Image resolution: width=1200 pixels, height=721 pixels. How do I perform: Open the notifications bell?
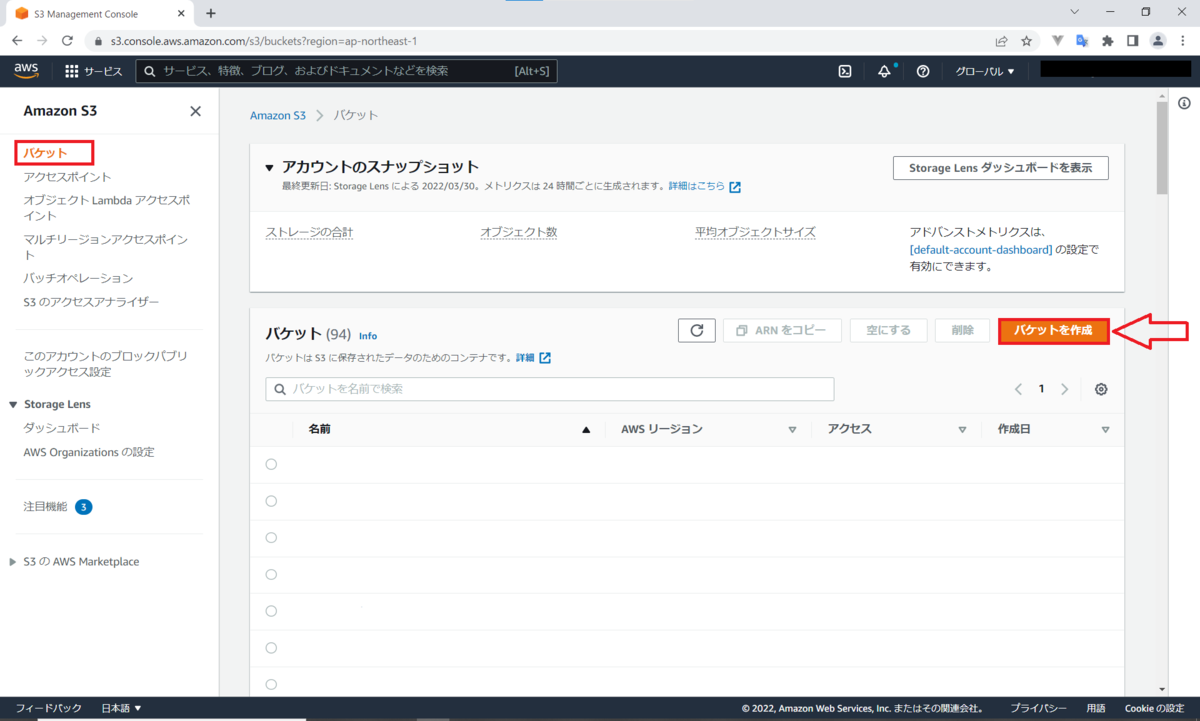884,71
